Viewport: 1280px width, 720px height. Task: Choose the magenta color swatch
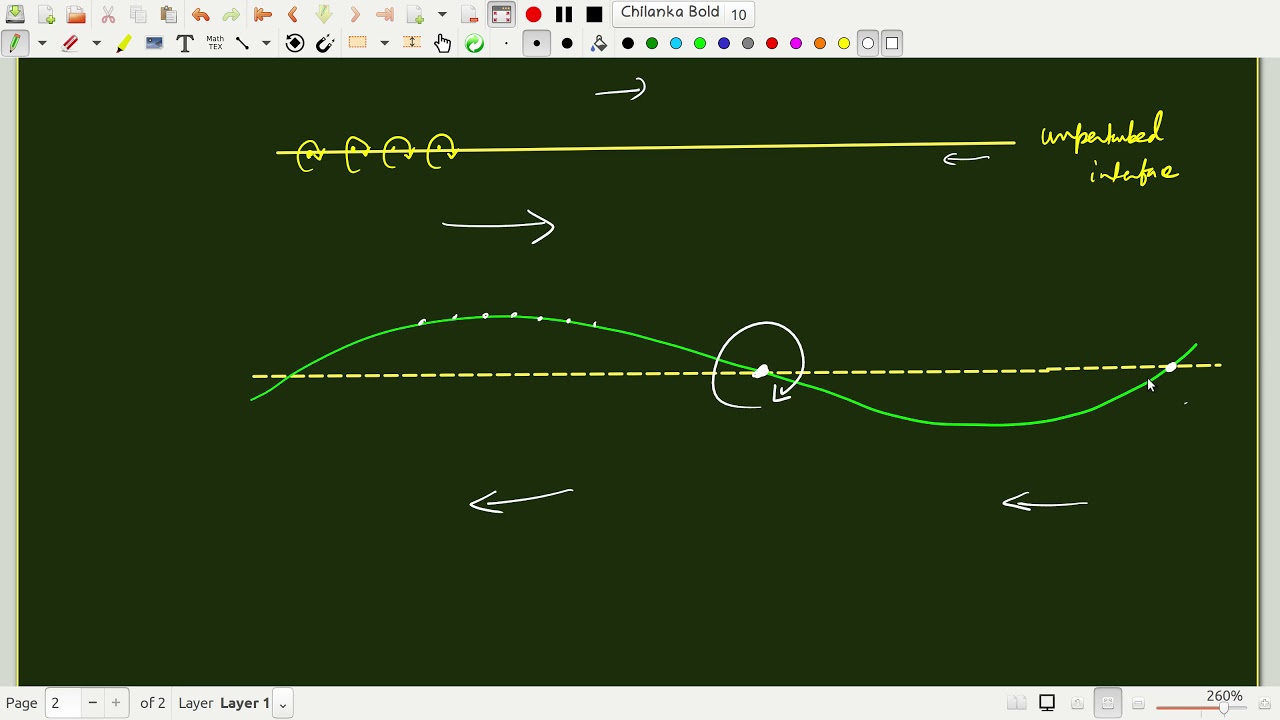coord(796,43)
